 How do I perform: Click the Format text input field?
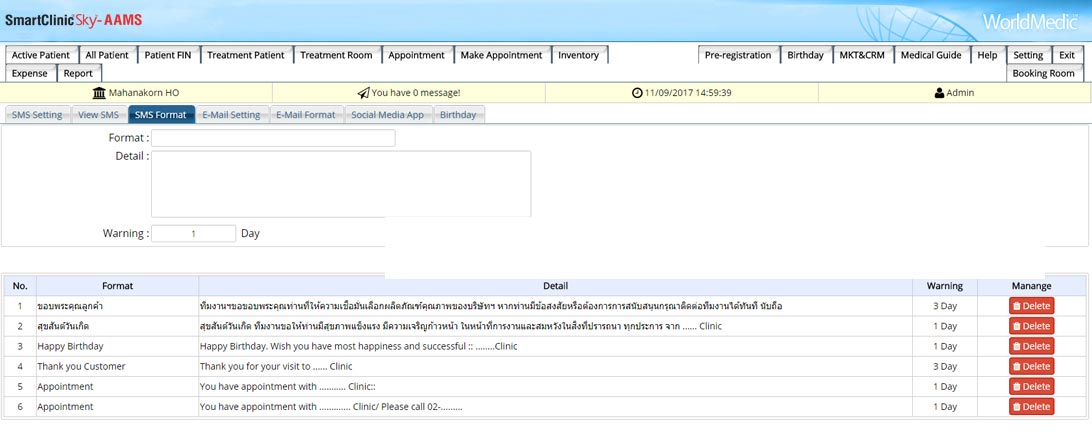click(x=273, y=138)
